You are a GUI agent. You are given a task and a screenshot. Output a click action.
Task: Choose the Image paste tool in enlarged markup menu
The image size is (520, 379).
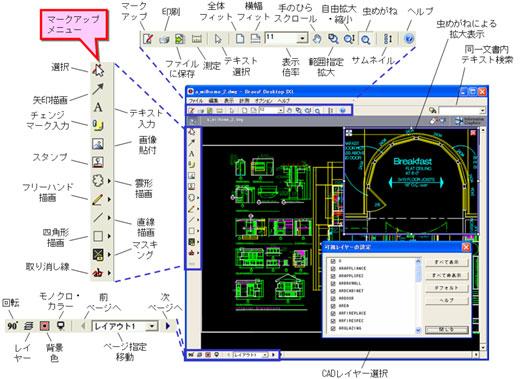click(x=98, y=144)
